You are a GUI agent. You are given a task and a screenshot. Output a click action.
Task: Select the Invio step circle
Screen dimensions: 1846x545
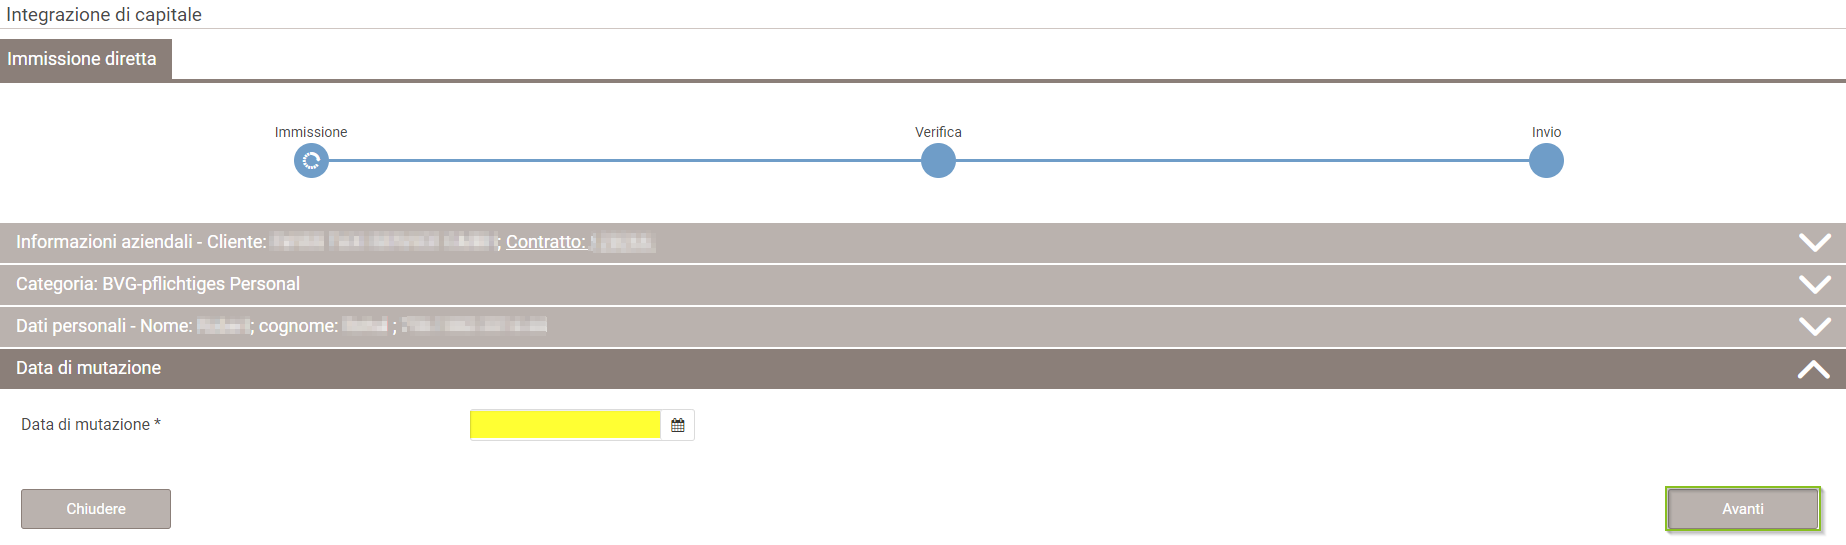[x=1546, y=160]
